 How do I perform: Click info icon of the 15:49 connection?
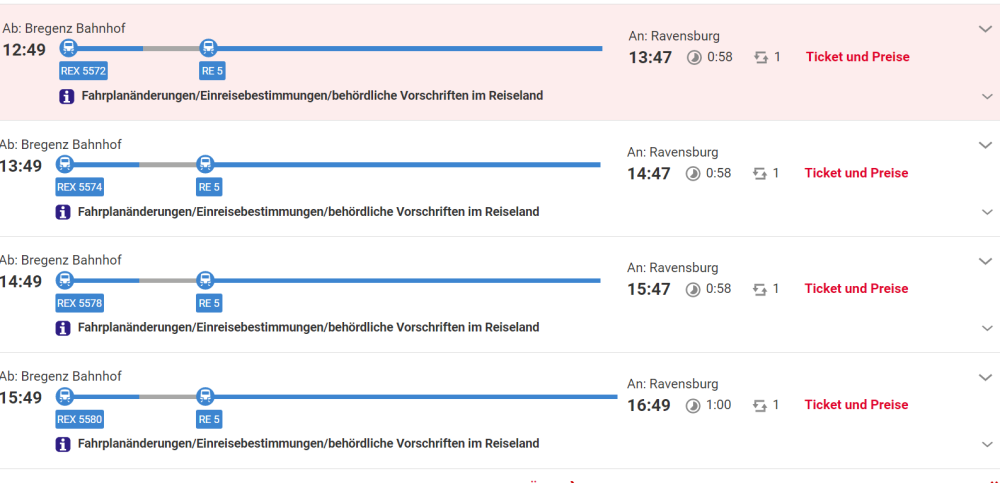(63, 443)
